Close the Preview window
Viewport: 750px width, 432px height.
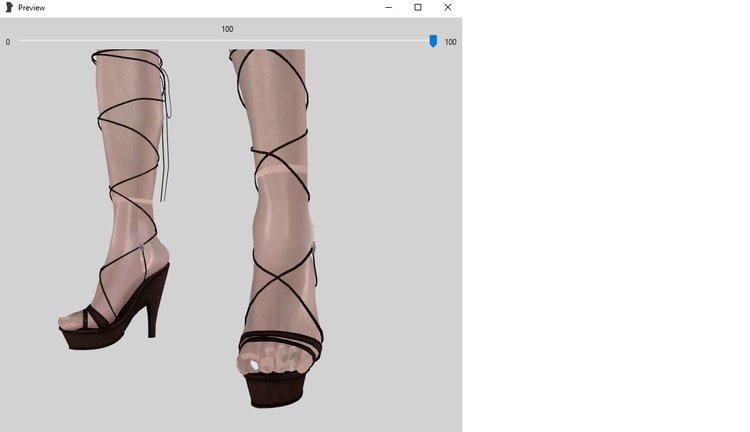tap(448, 7)
